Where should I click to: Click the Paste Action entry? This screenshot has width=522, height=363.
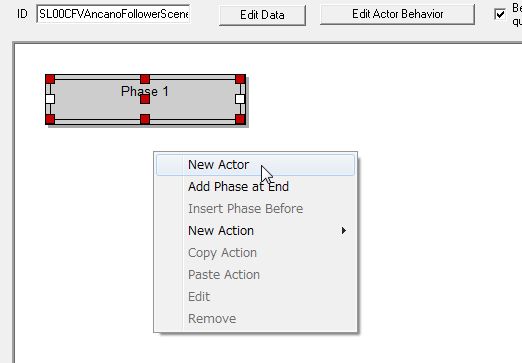click(255, 275)
